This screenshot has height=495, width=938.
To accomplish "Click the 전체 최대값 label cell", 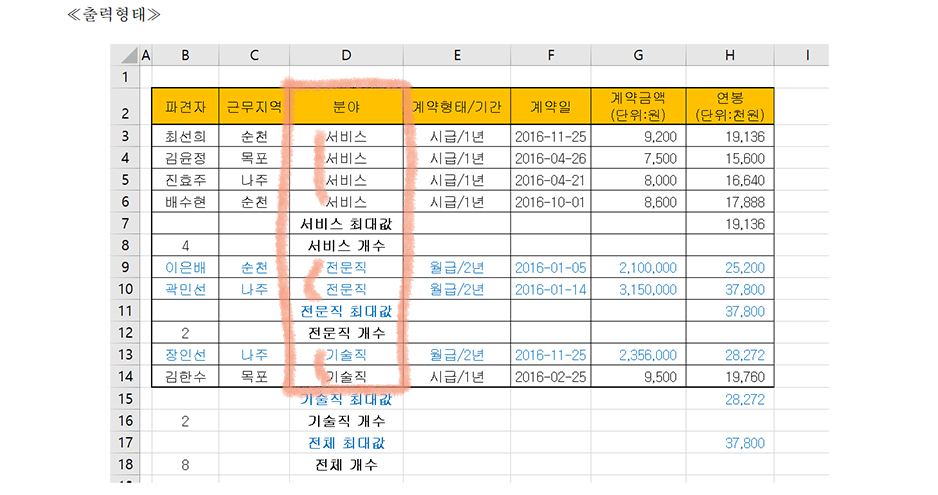I will pos(346,443).
